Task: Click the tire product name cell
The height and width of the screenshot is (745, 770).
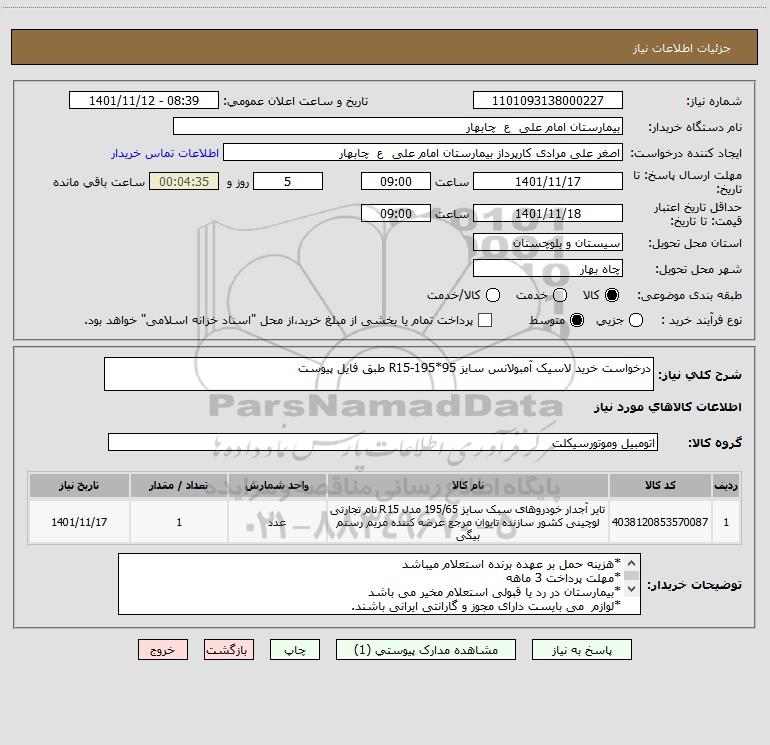Action: [468, 522]
